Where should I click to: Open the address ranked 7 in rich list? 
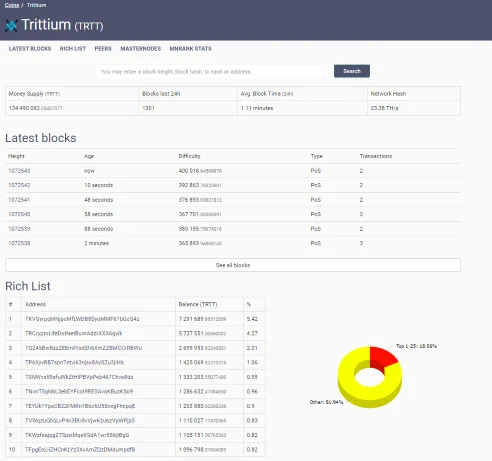point(80,406)
